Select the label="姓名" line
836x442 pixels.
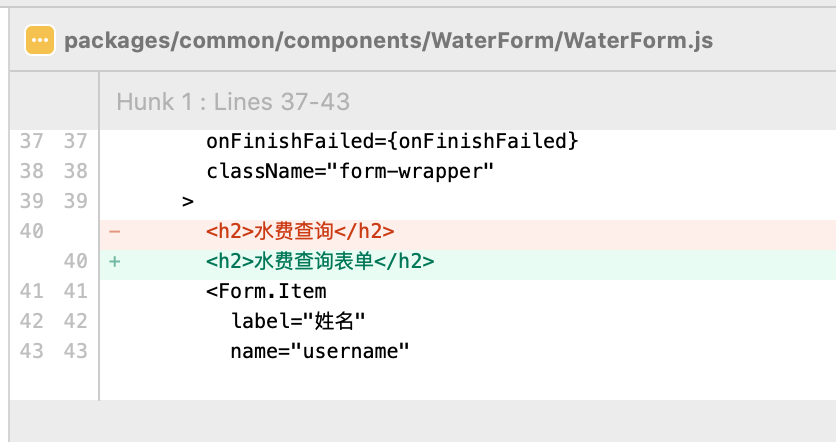coord(298,321)
